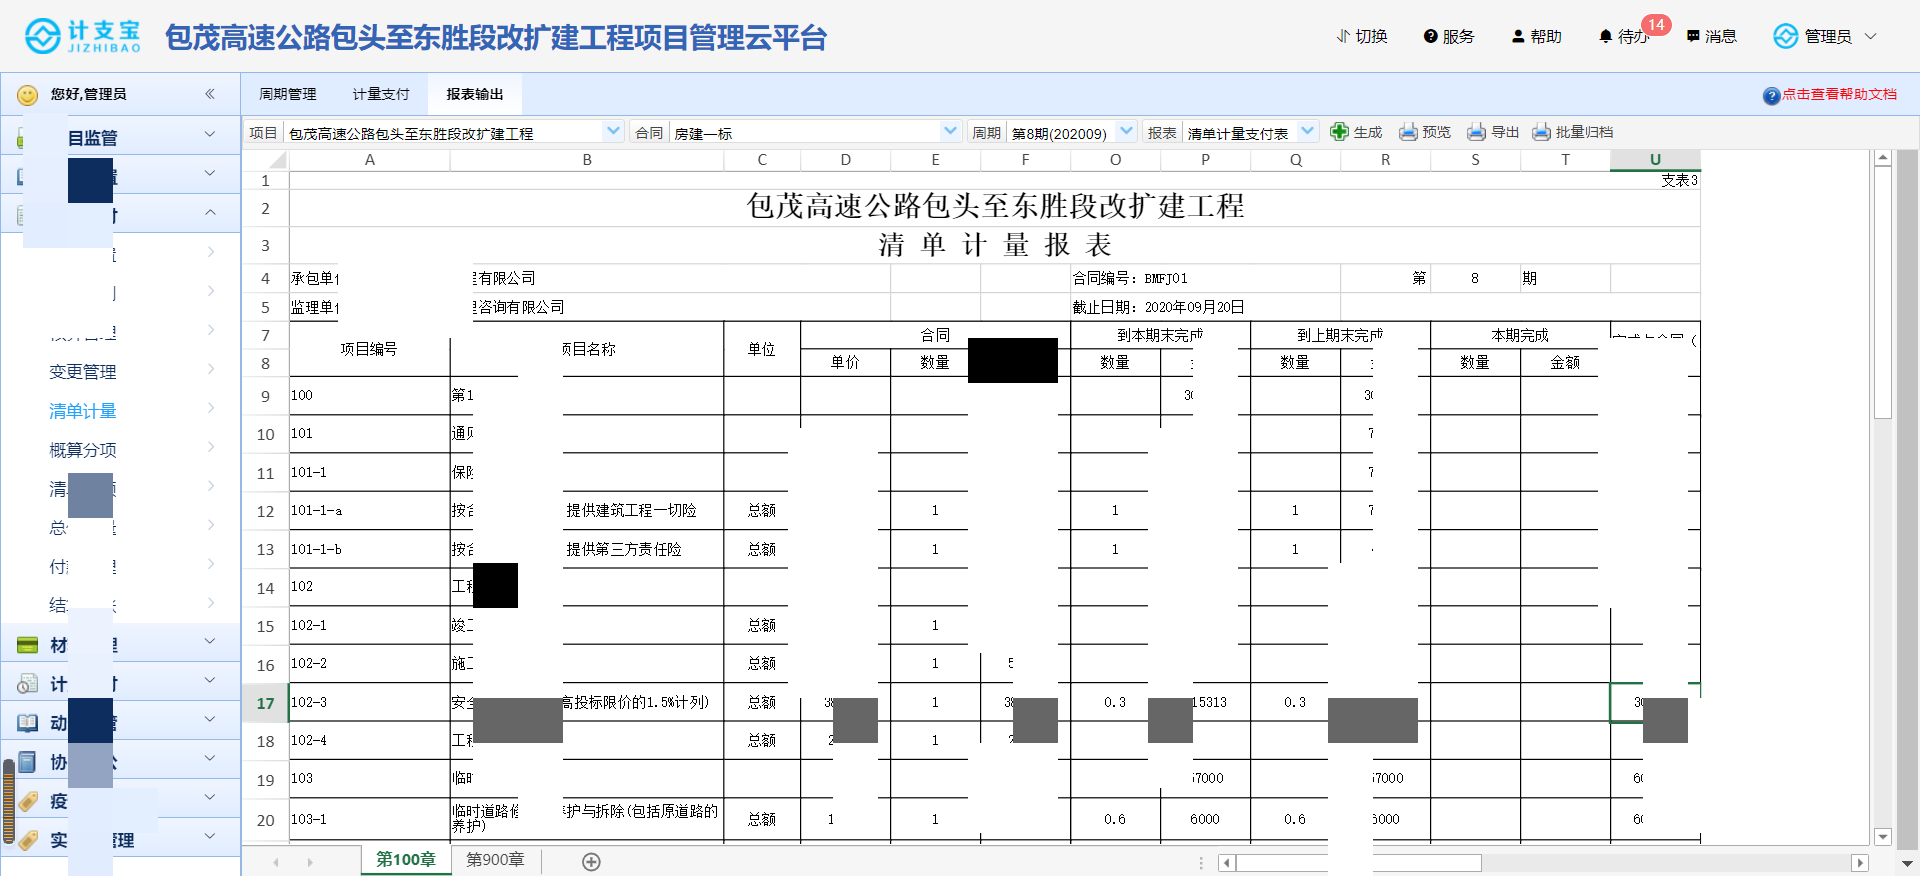Viewport: 1920px width, 876px height.
Task: Click the 计支宝 logo icon
Action: (43, 36)
